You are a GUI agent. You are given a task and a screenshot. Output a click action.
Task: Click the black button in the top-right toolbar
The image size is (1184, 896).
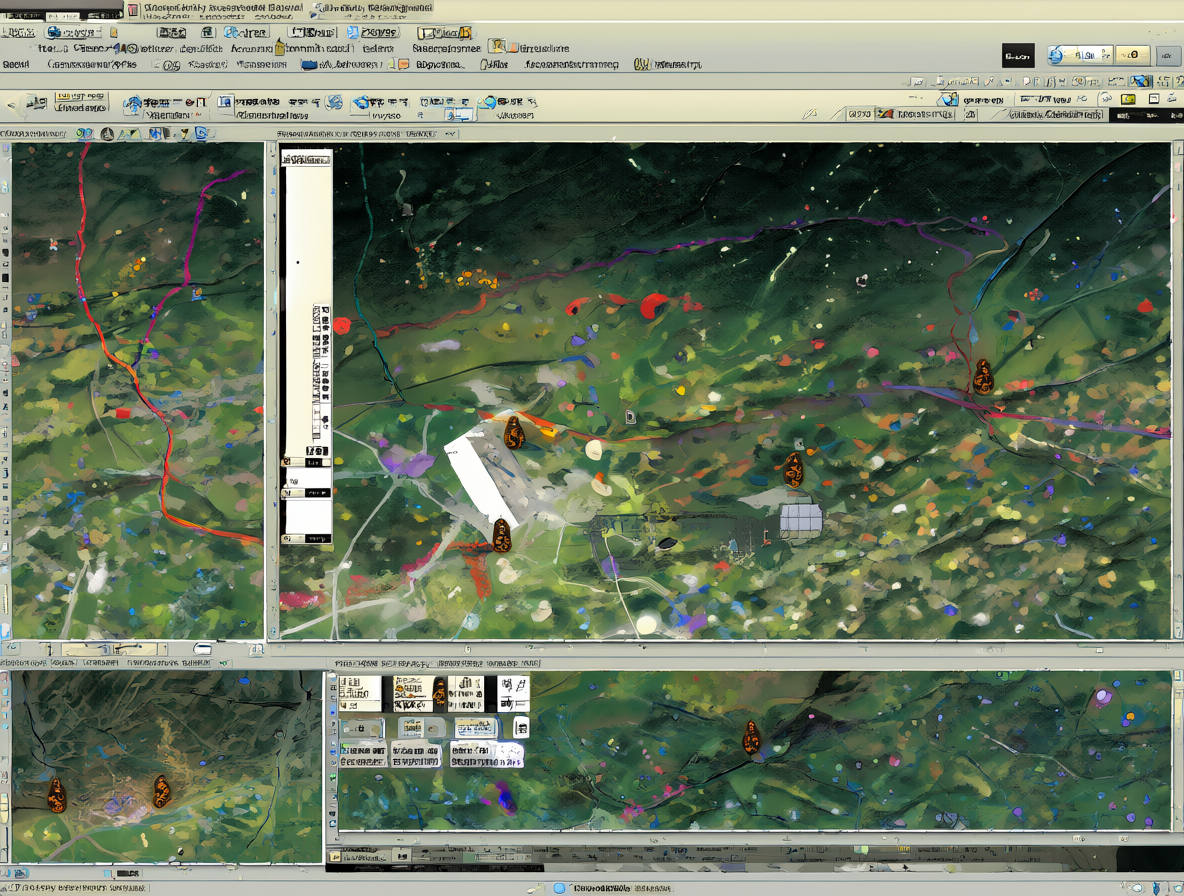tap(1018, 56)
